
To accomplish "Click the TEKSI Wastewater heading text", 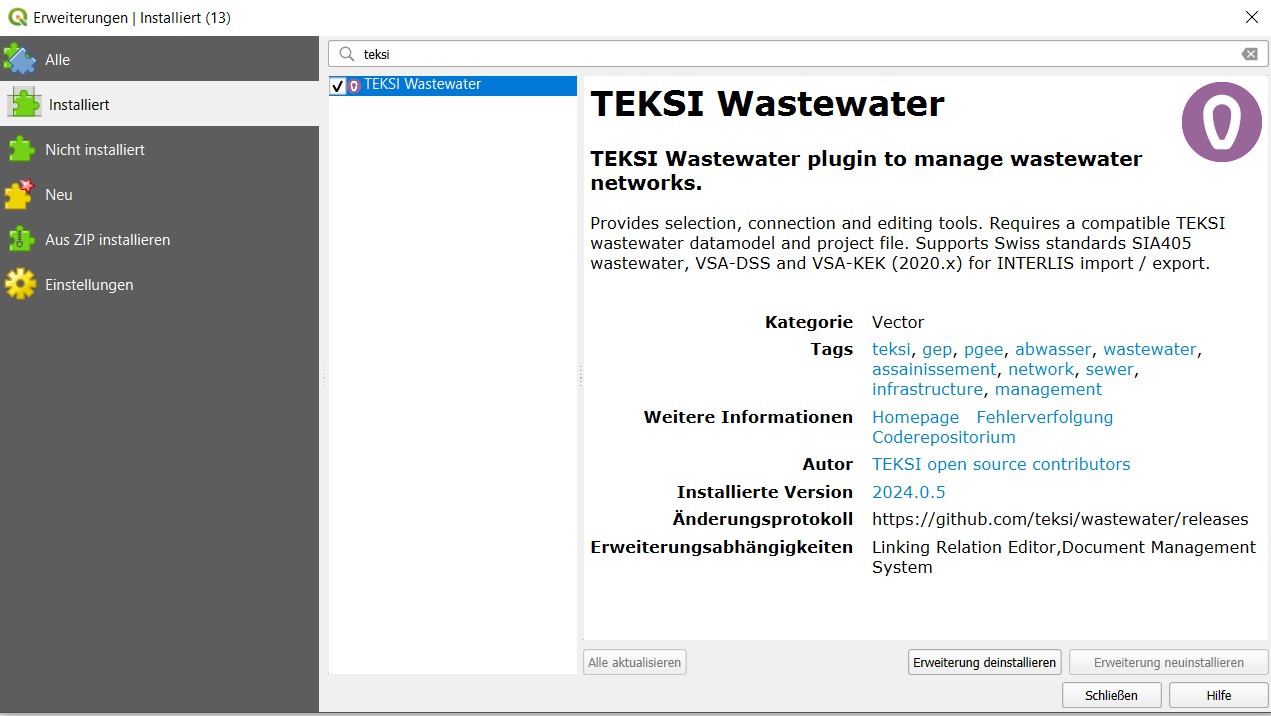I will pyautogui.click(x=767, y=103).
